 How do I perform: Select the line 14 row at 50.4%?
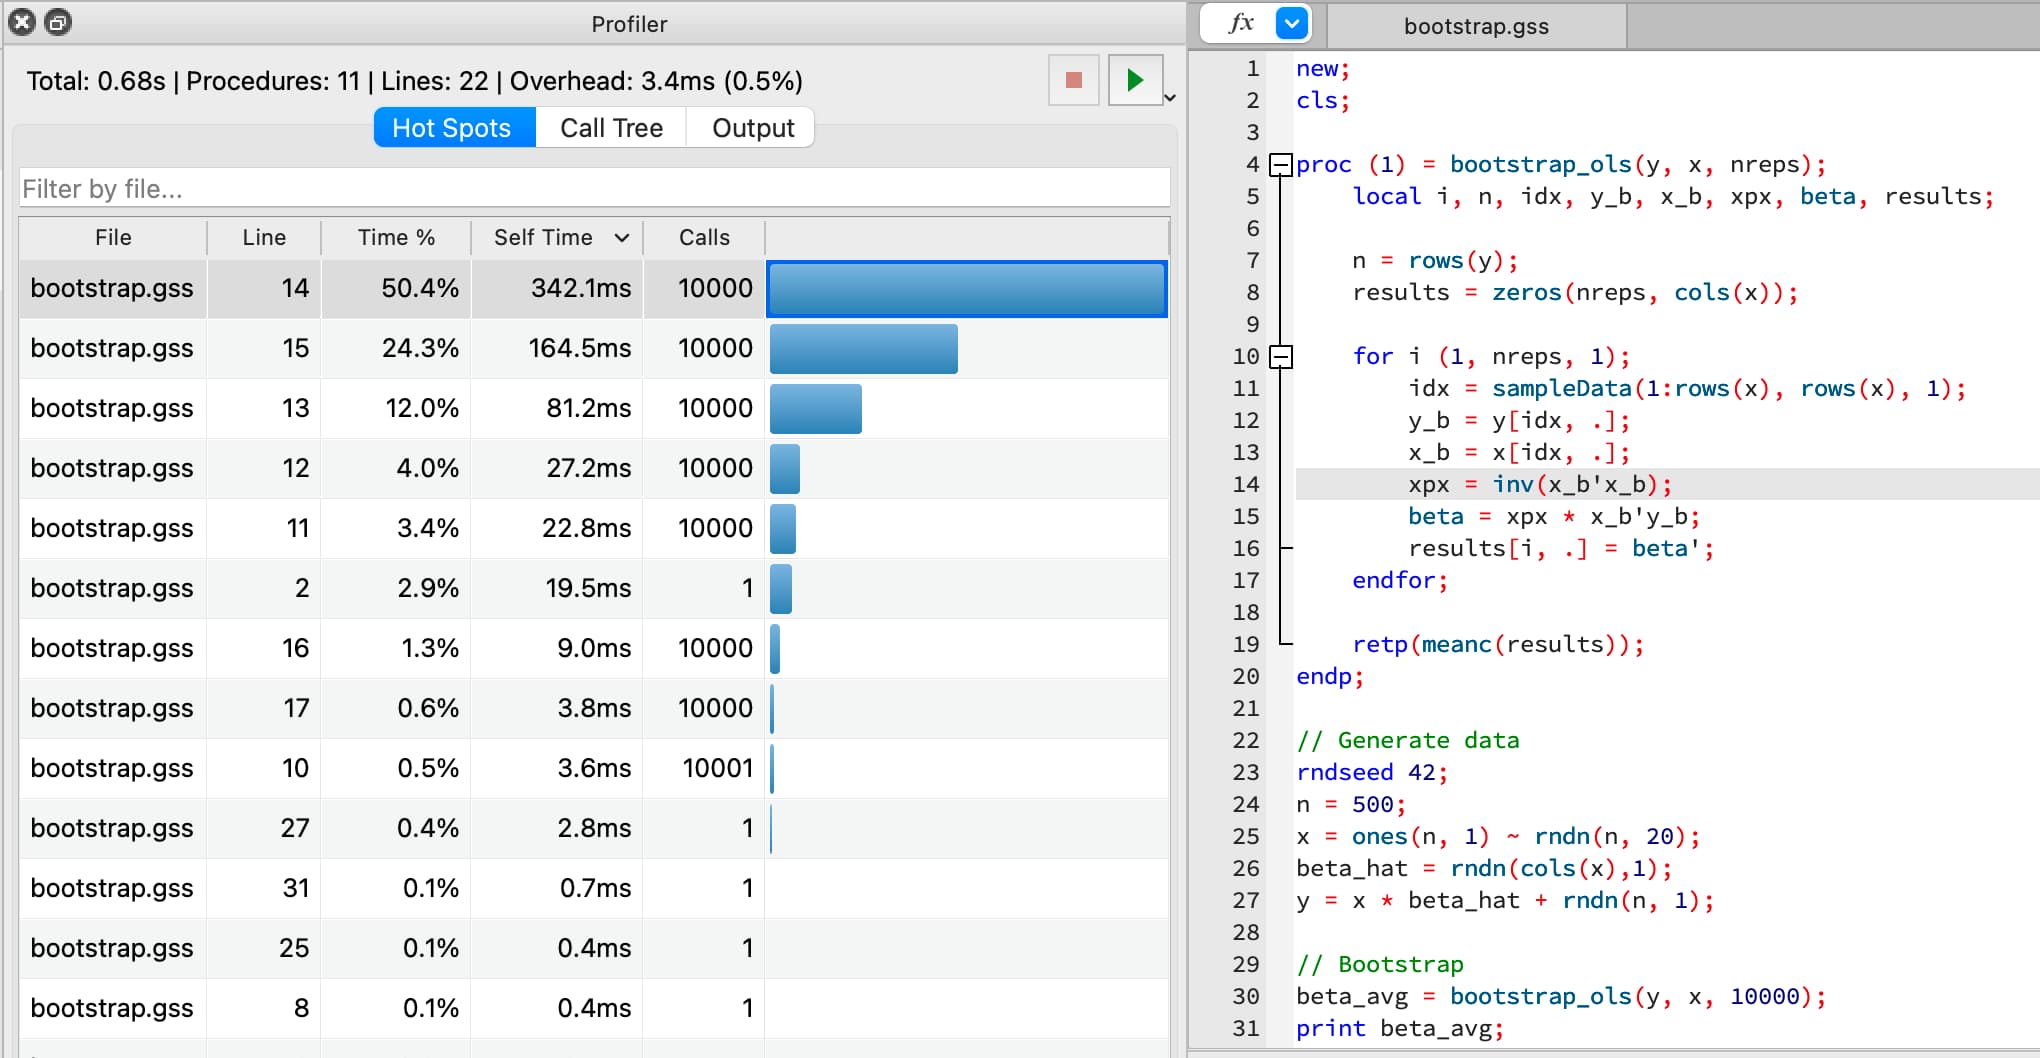pos(594,289)
